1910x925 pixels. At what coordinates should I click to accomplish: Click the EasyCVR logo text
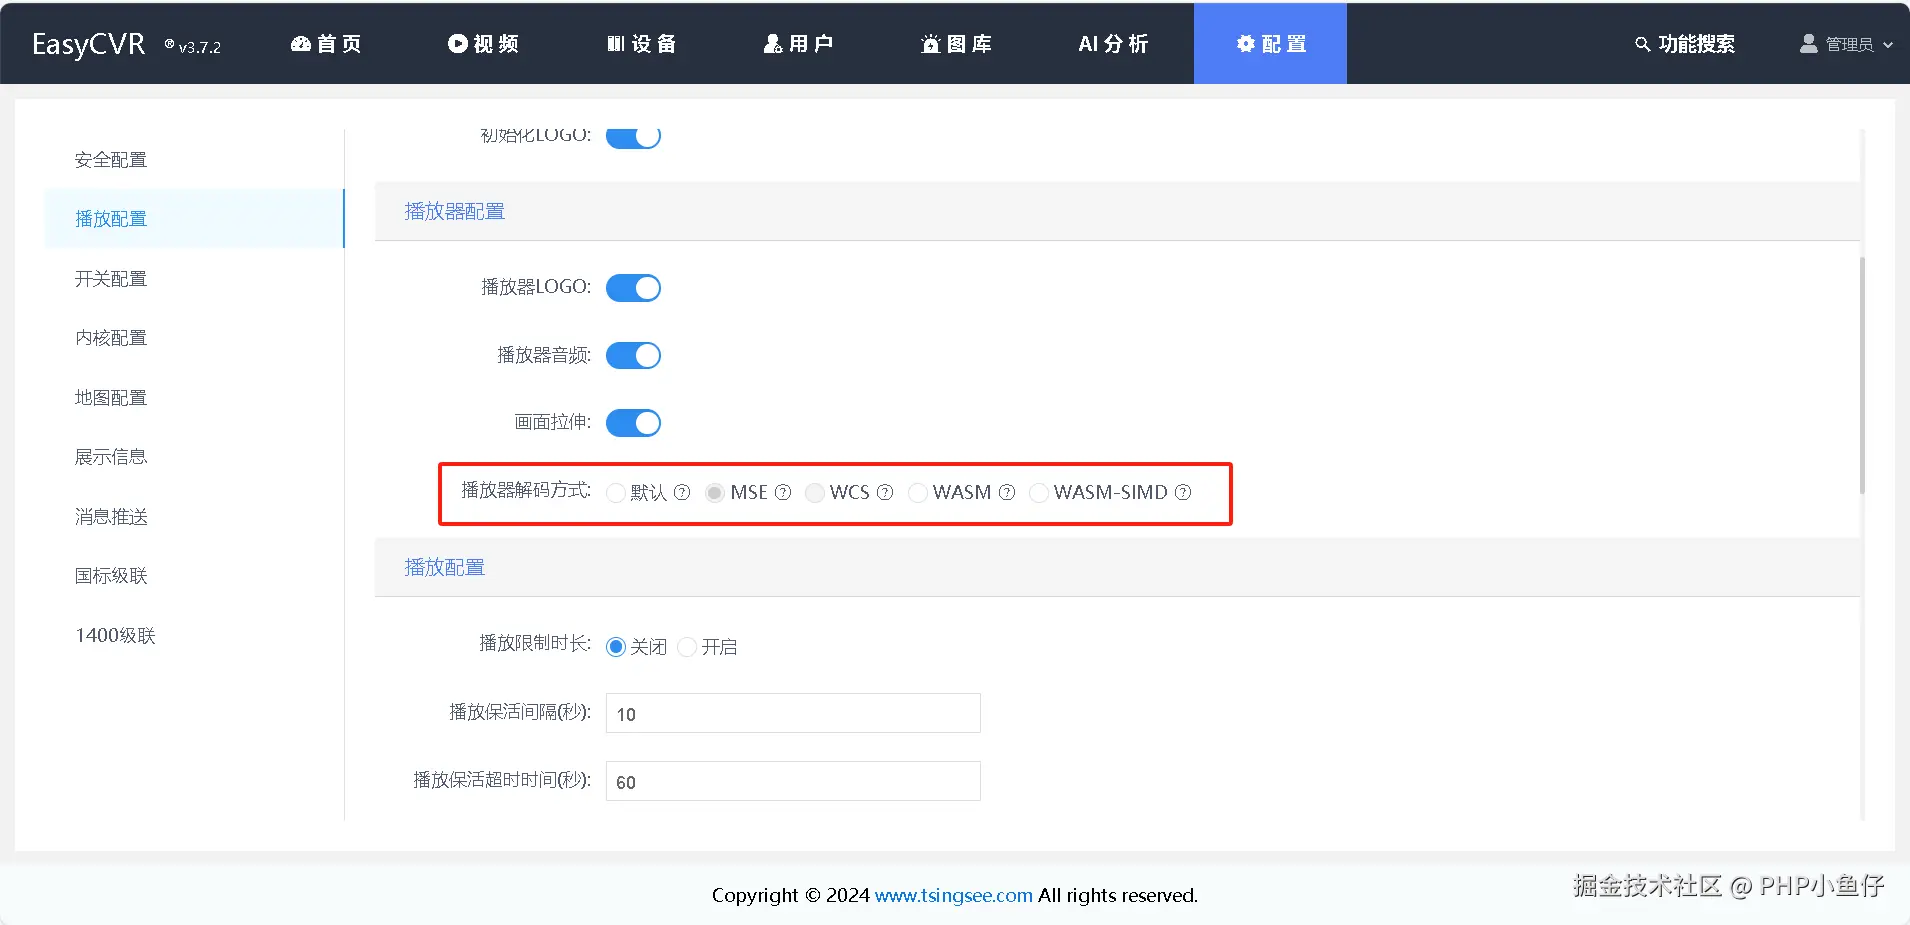coord(88,44)
